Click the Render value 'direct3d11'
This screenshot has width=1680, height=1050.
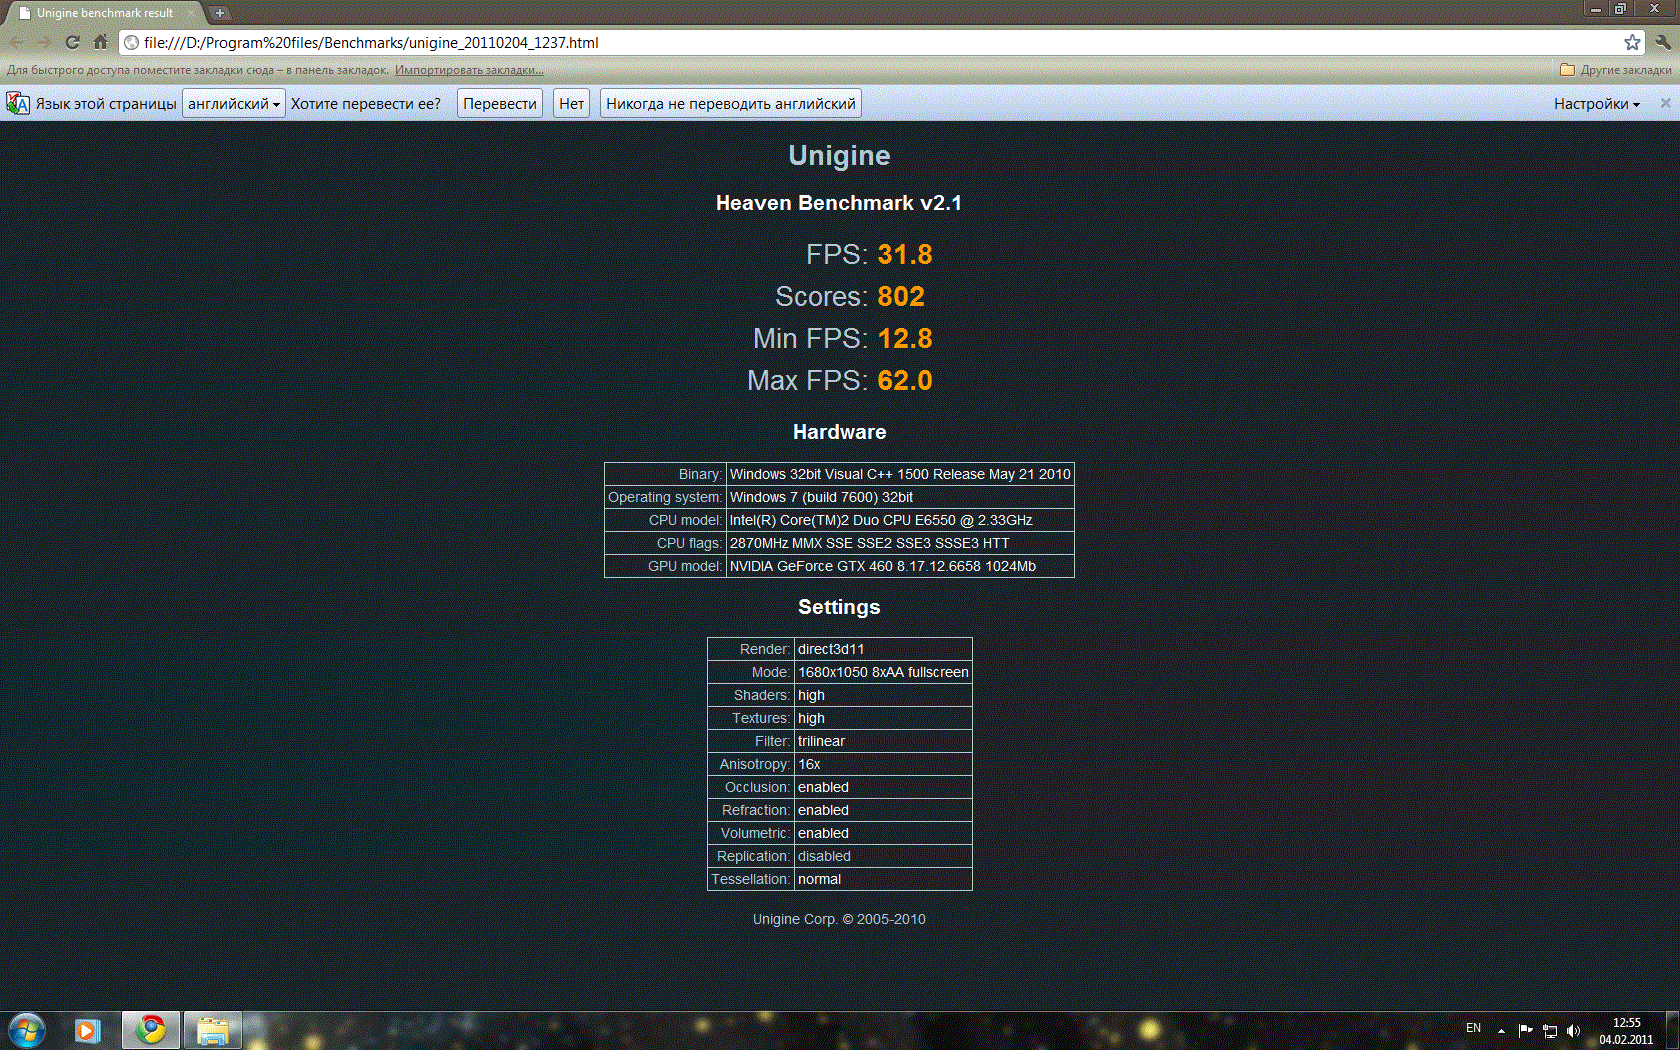883,649
